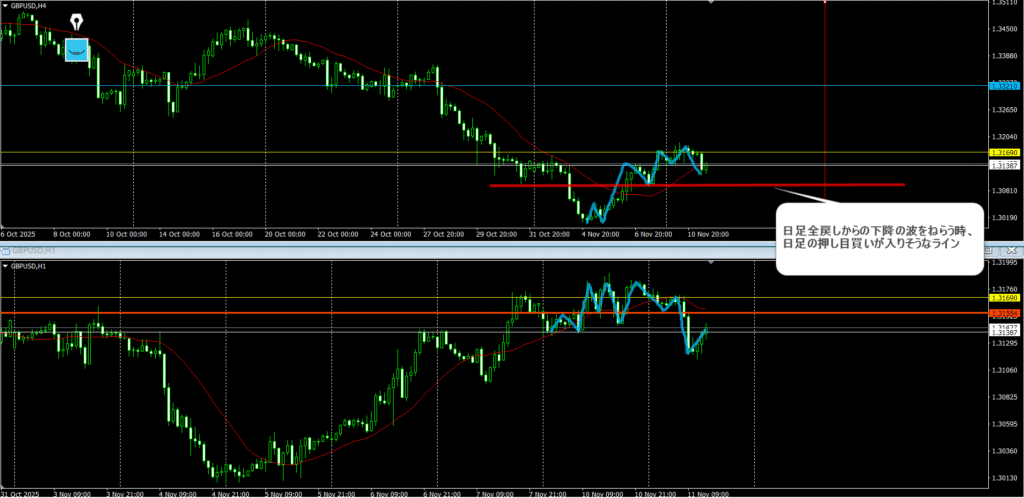The image size is (1024, 498).
Task: Click the H1 chart shift triangle marker
Action: [710, 262]
